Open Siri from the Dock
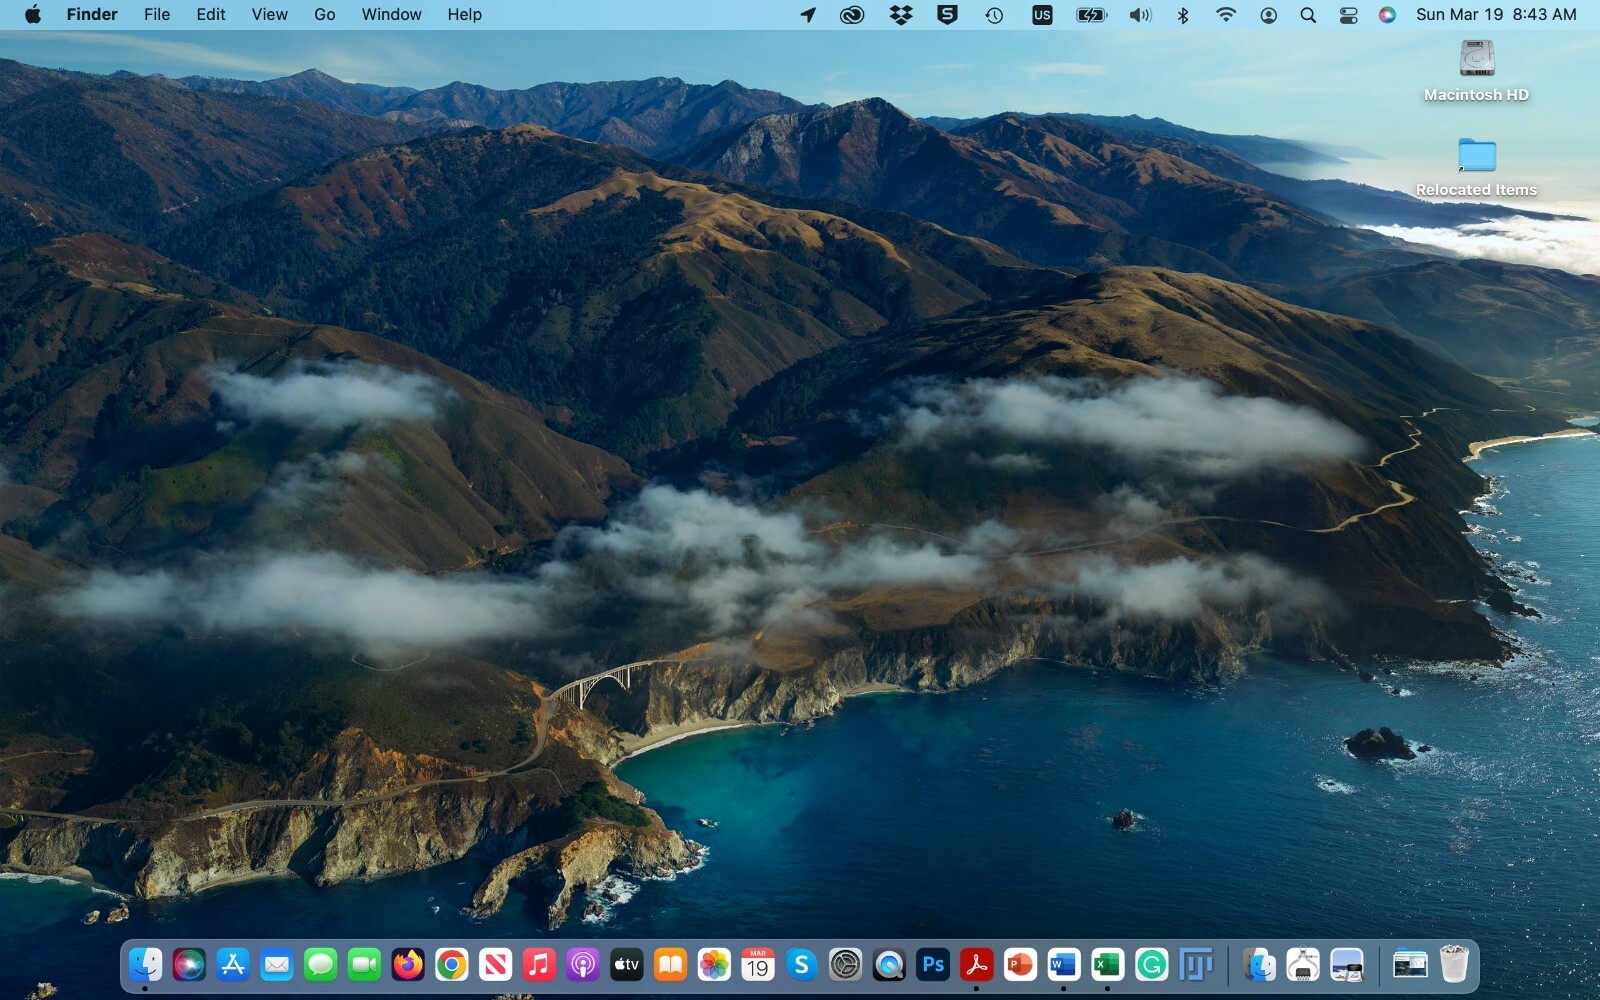 (x=189, y=965)
